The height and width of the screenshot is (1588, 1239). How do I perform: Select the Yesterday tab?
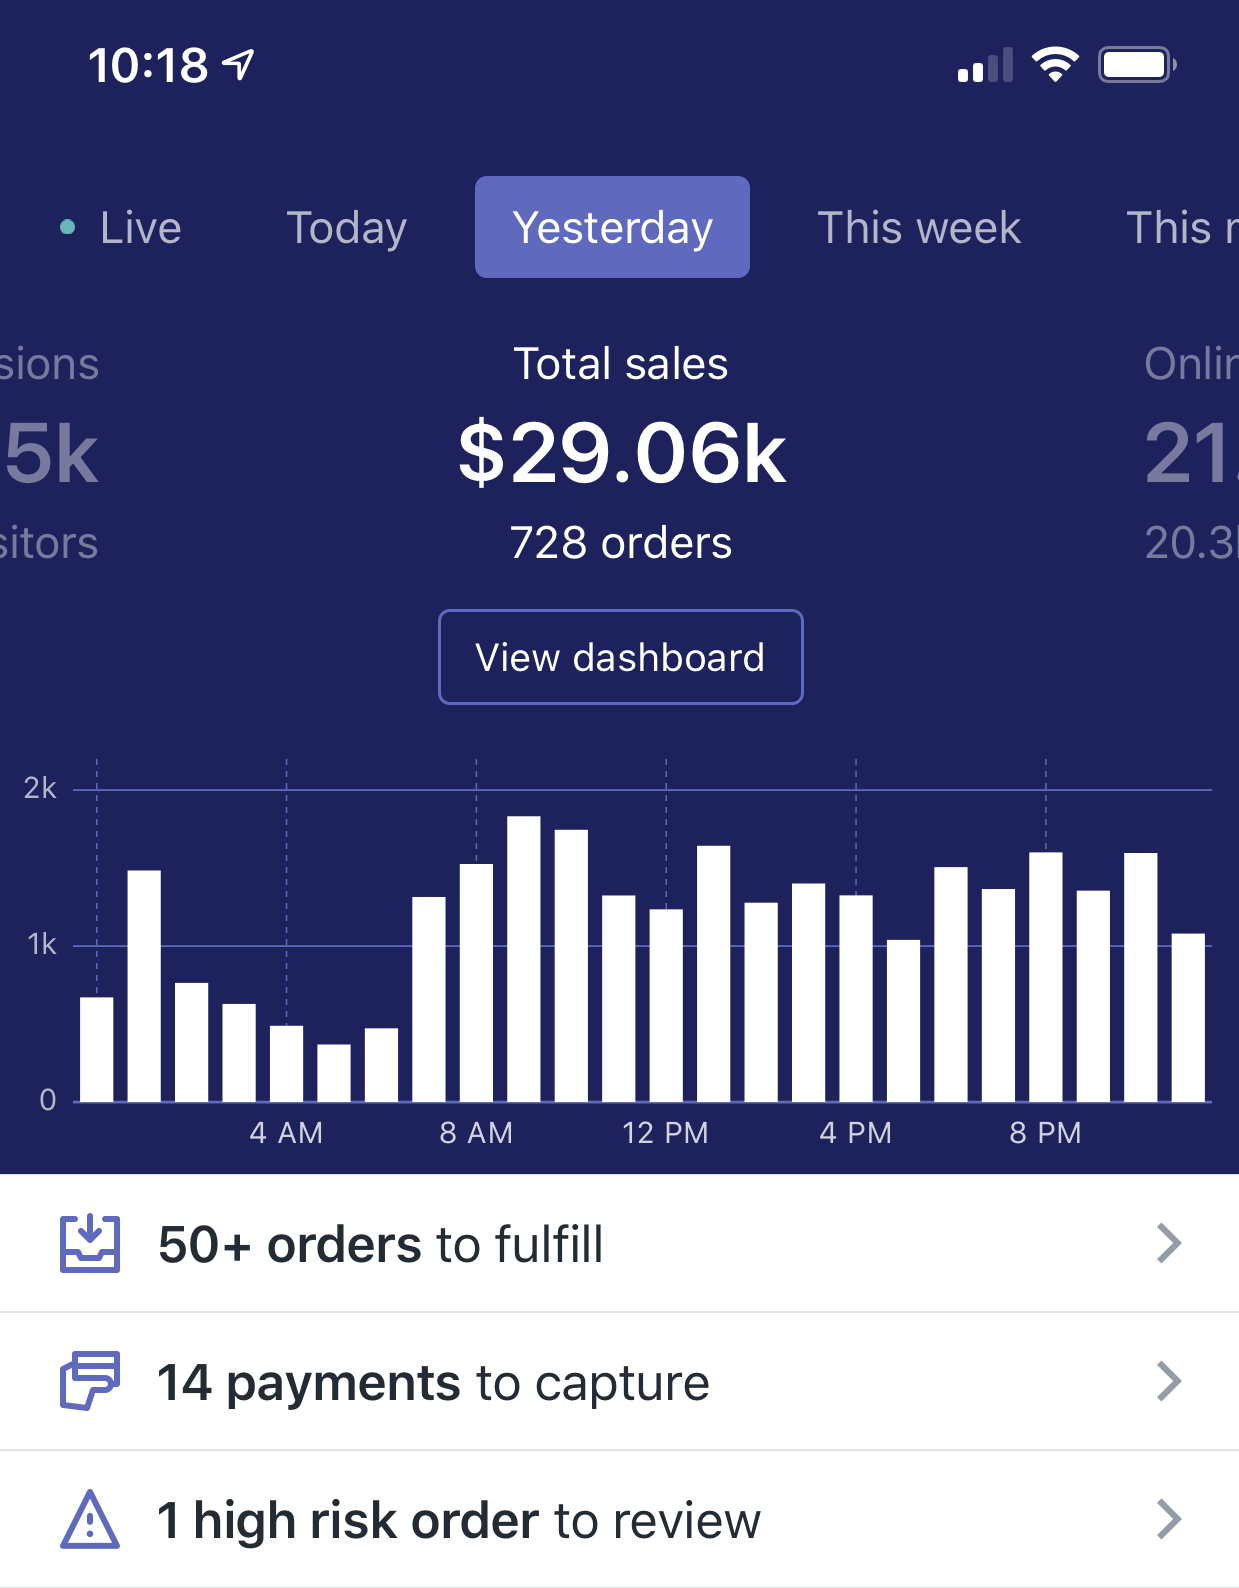point(612,227)
